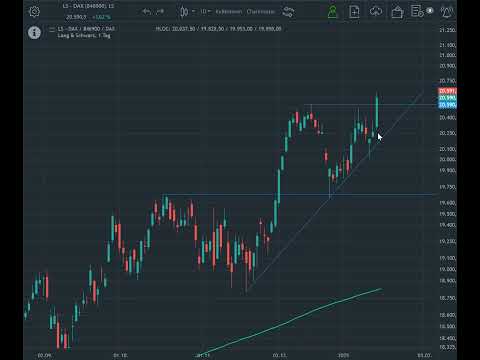Open chart settings gear icon
480x360 pixels.
(x=34, y=12)
